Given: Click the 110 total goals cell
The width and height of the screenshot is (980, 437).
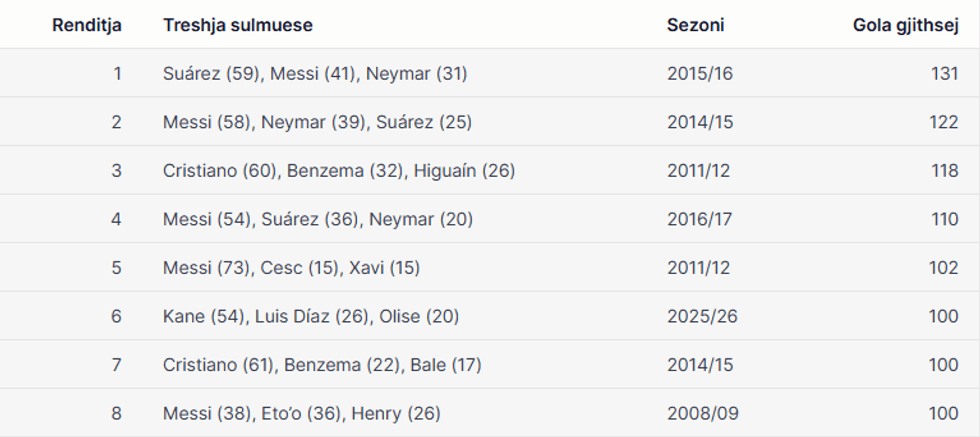Looking at the screenshot, I should [x=944, y=219].
